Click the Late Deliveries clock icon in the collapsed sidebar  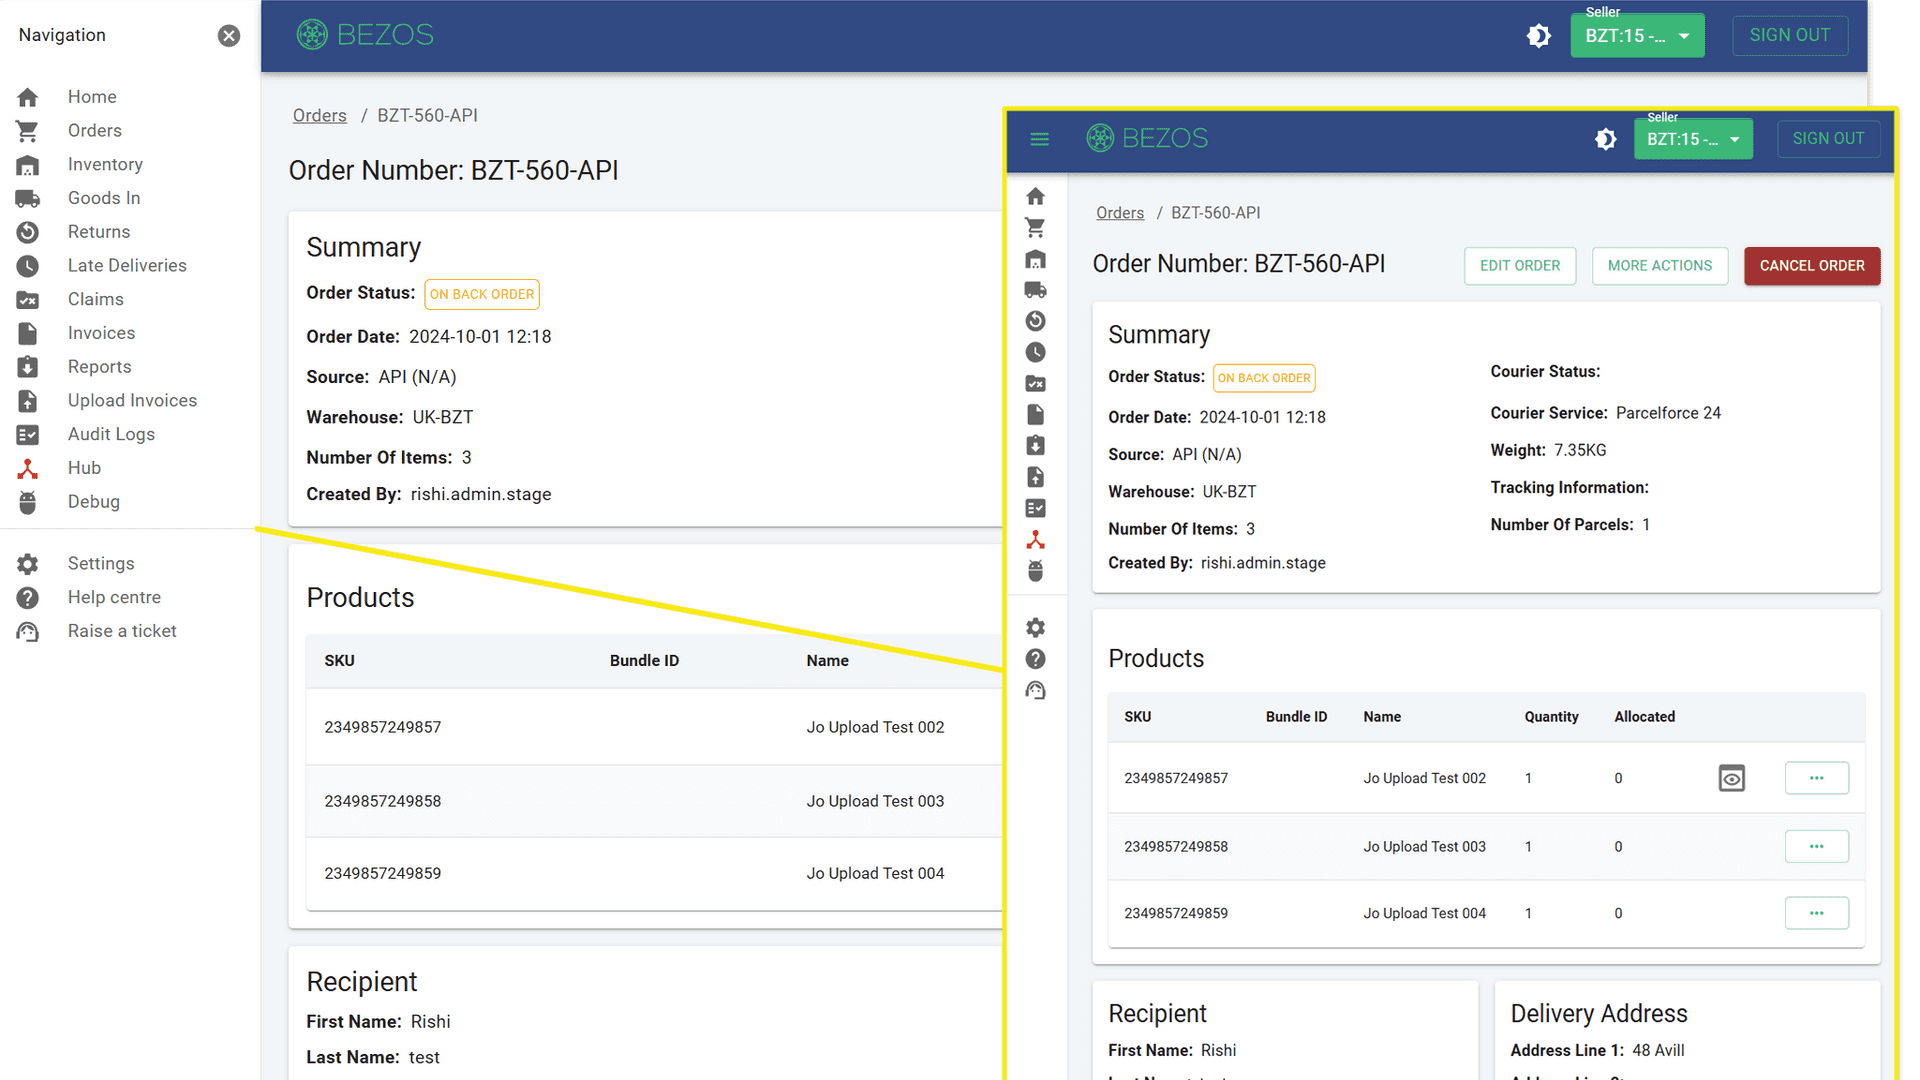point(1036,352)
